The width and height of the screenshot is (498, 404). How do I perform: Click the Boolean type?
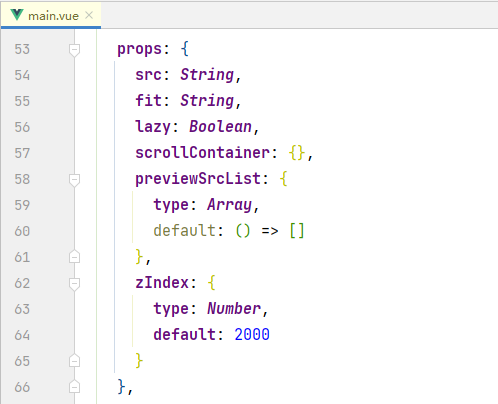220,127
